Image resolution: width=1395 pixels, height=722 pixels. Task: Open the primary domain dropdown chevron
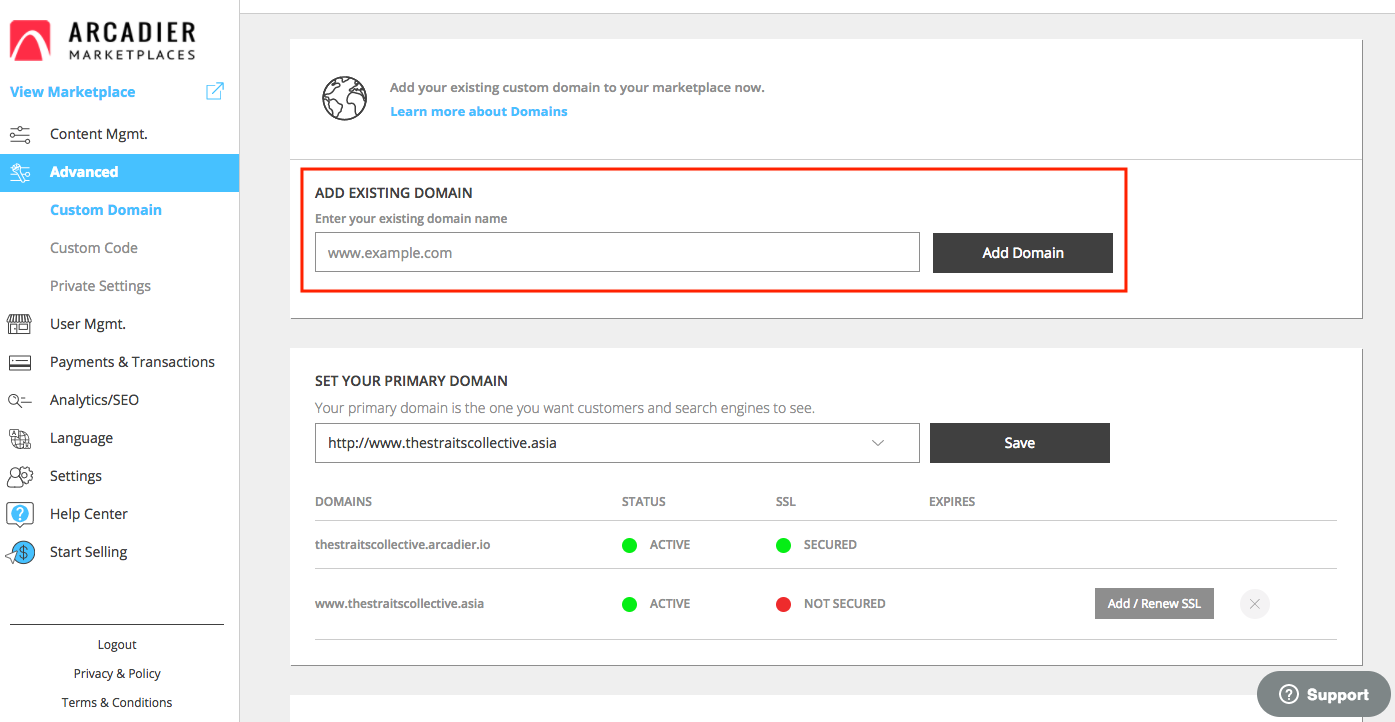click(x=878, y=443)
